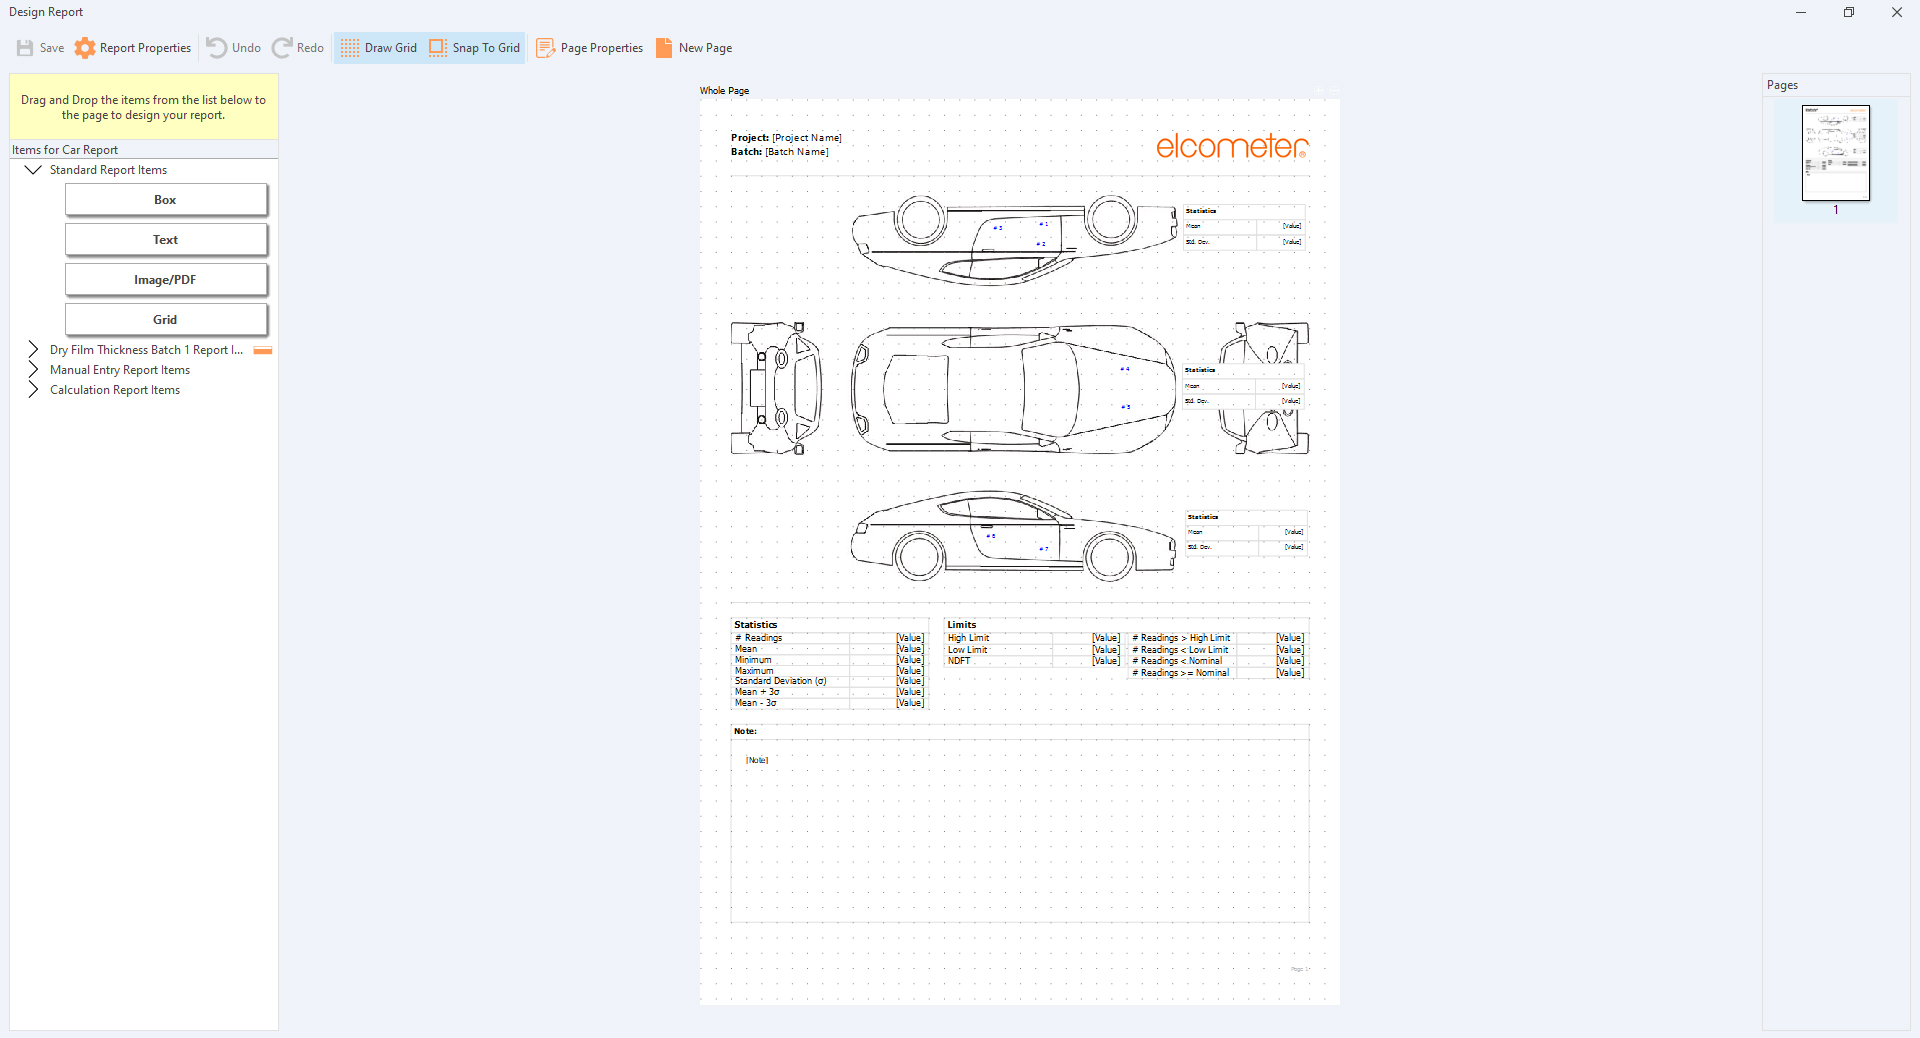Click the Text report item button

(x=166, y=240)
